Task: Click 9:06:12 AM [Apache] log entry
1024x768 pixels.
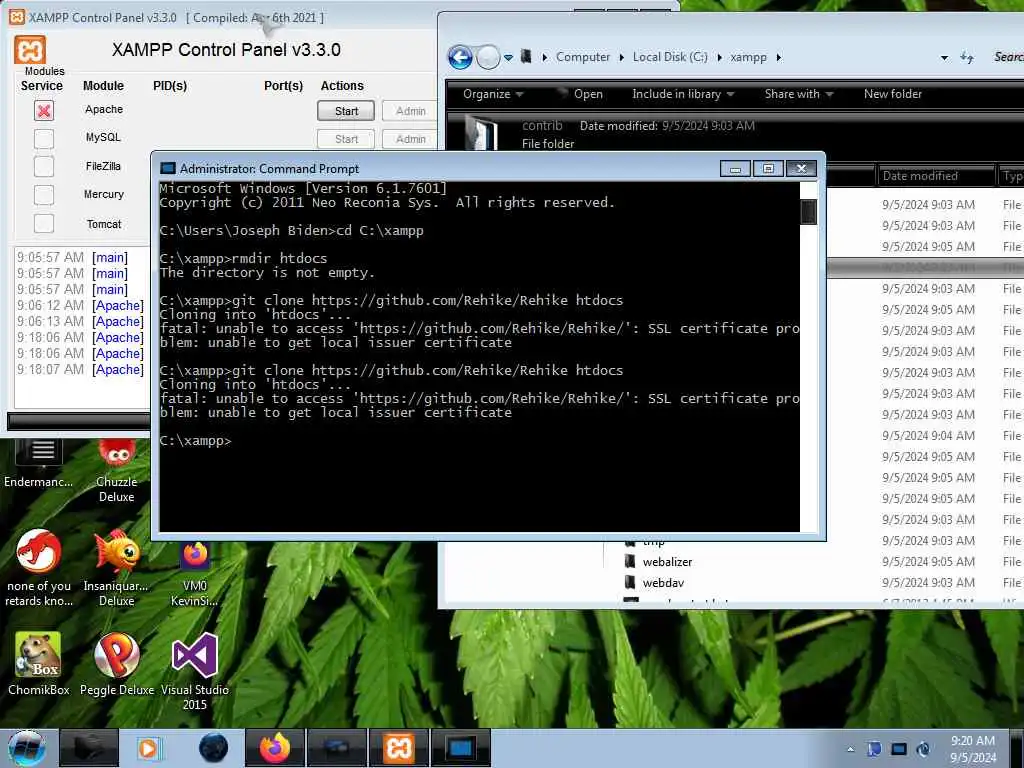Action: (80, 306)
